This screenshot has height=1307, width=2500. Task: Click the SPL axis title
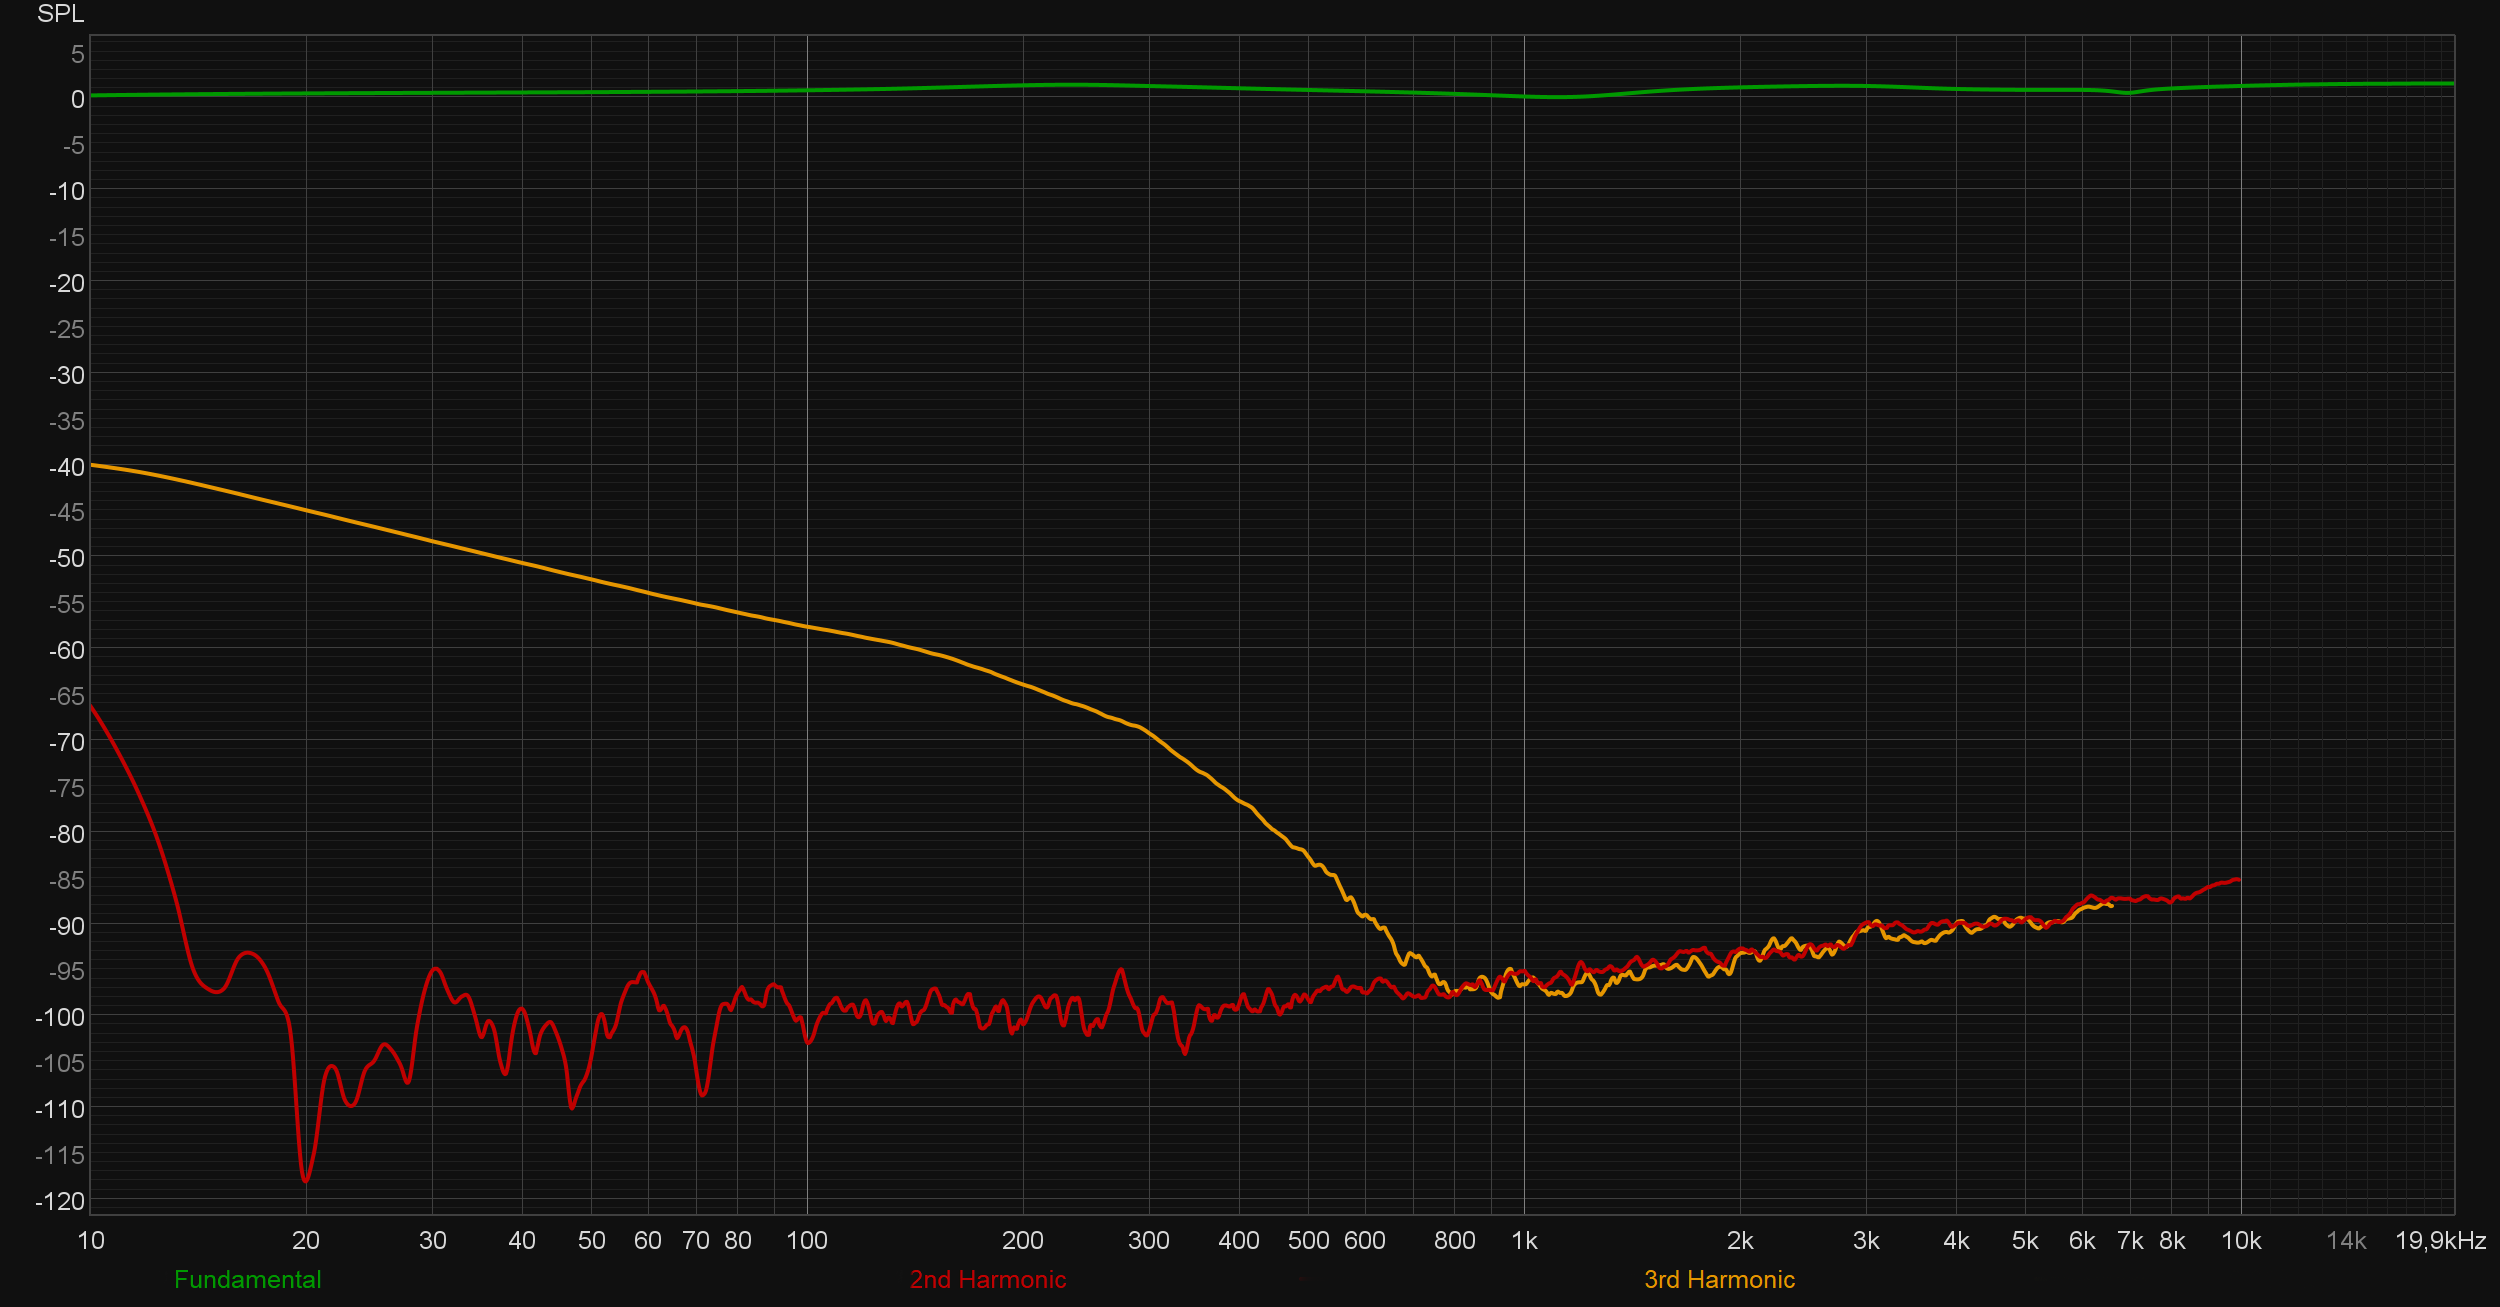click(60, 14)
